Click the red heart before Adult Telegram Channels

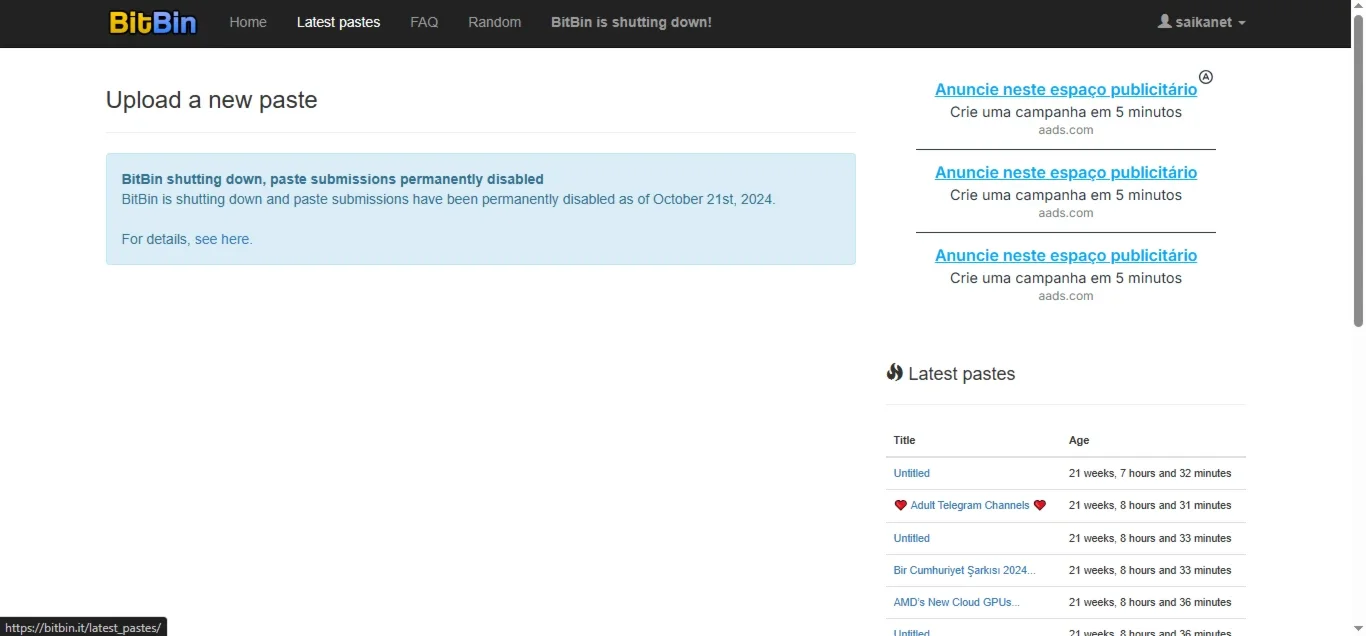point(900,506)
